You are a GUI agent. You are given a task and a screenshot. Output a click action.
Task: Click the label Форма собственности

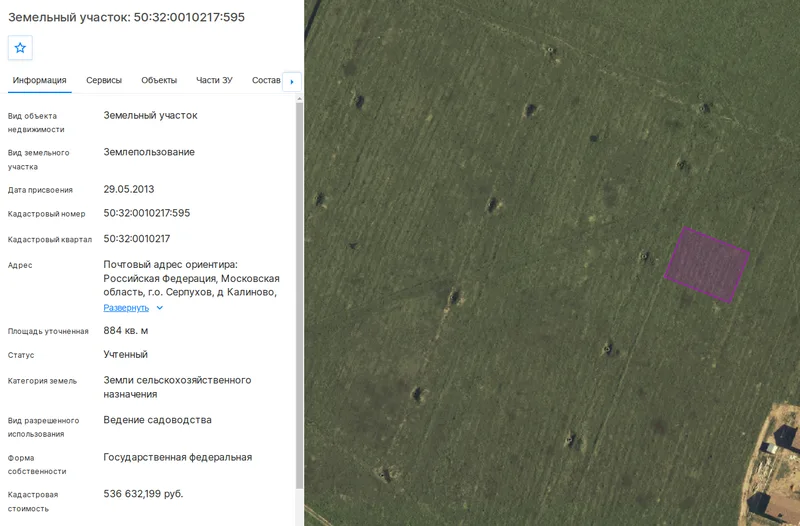[37, 464]
